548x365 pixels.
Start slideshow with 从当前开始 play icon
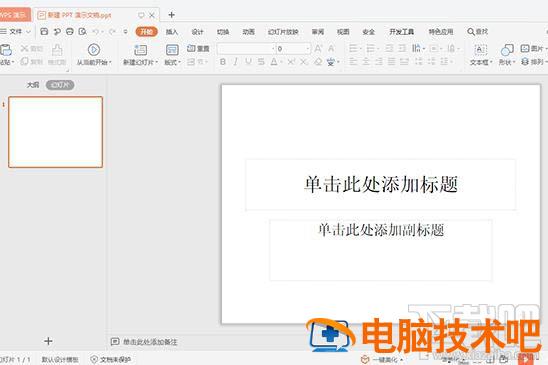[x=94, y=50]
